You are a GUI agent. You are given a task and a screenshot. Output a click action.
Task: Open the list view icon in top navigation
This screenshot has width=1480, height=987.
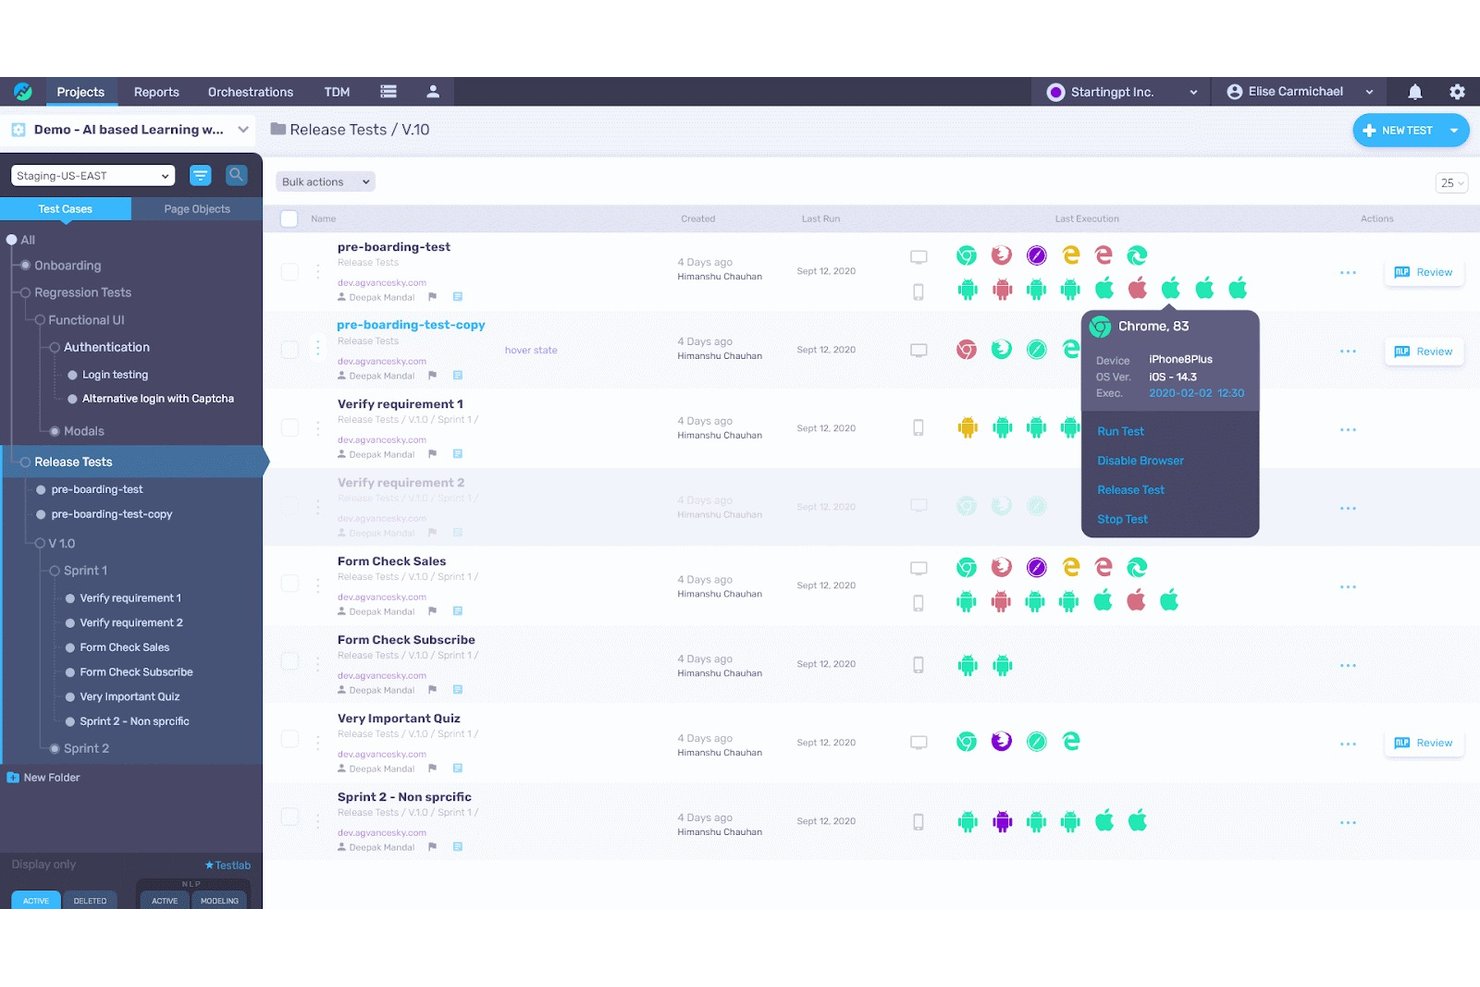point(388,91)
